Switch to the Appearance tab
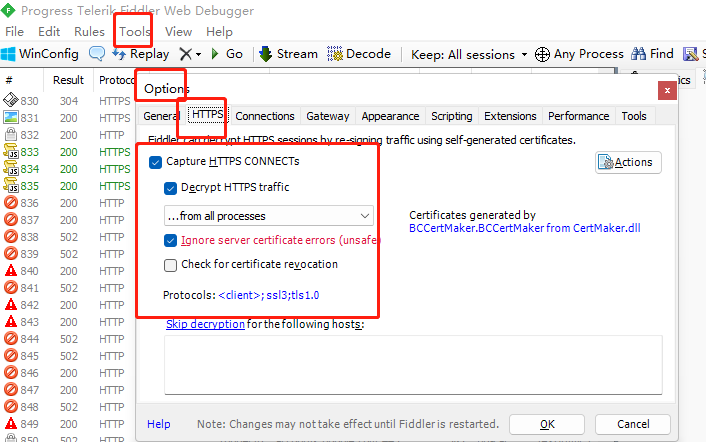 pos(390,116)
